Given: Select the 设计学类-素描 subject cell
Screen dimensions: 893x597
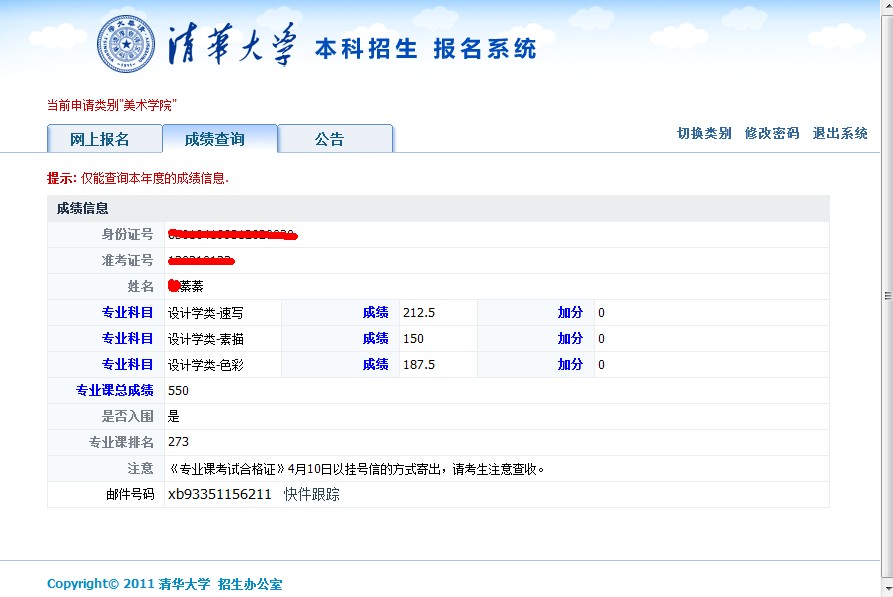Looking at the screenshot, I should (x=205, y=339).
